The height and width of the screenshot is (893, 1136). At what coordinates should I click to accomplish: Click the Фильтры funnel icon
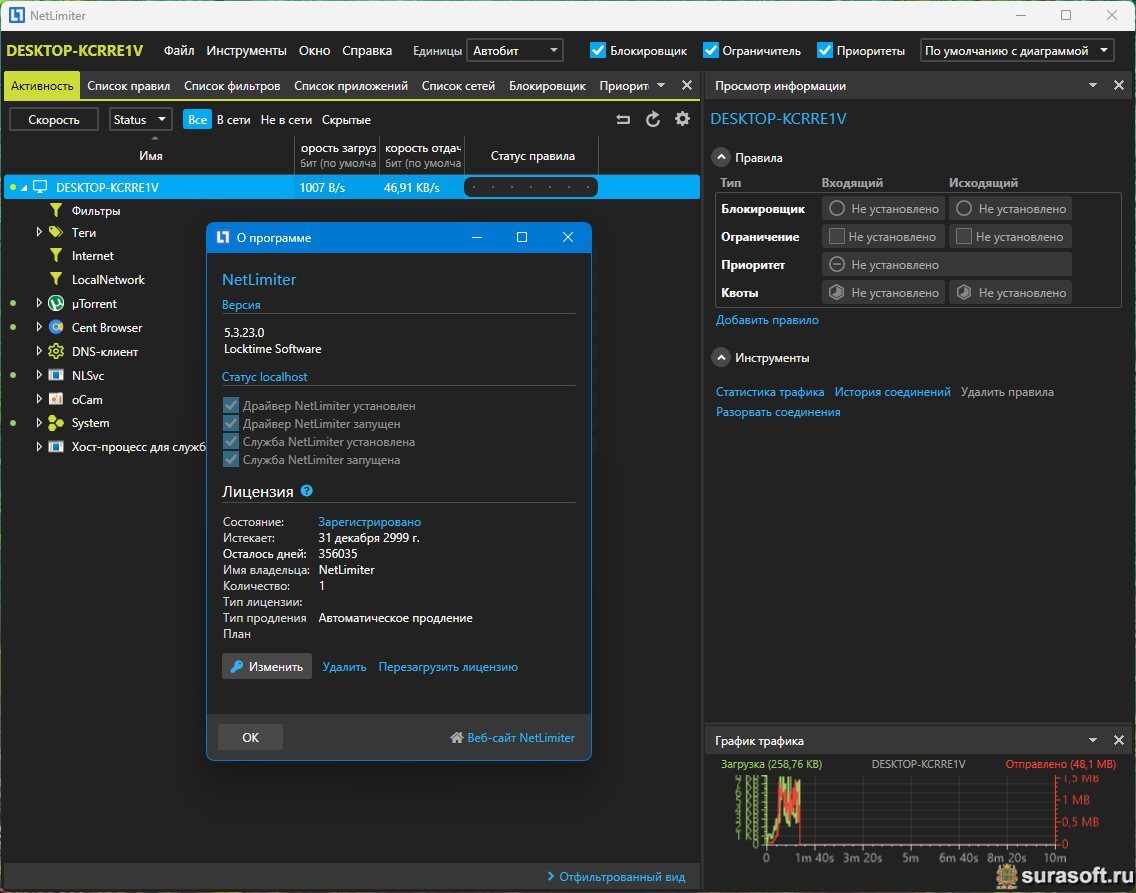56,211
